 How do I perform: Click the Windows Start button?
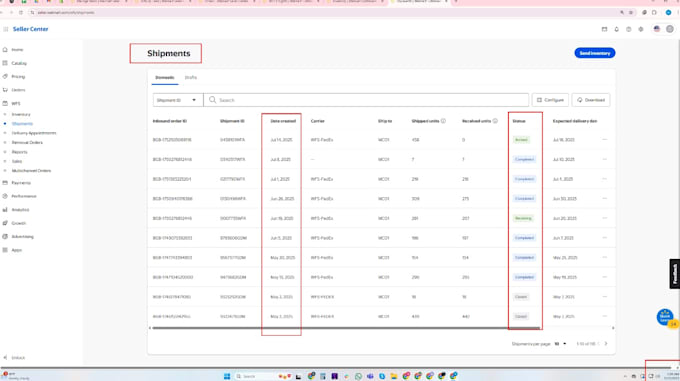point(227,376)
